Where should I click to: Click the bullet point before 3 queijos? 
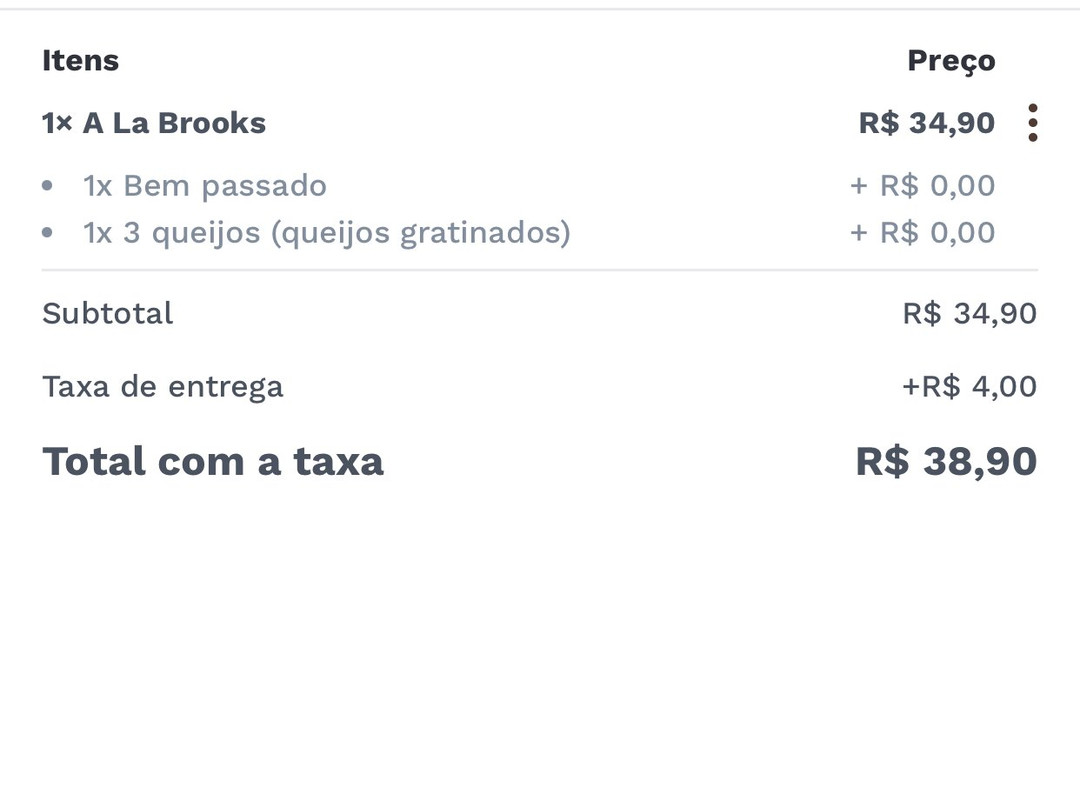tap(47, 233)
